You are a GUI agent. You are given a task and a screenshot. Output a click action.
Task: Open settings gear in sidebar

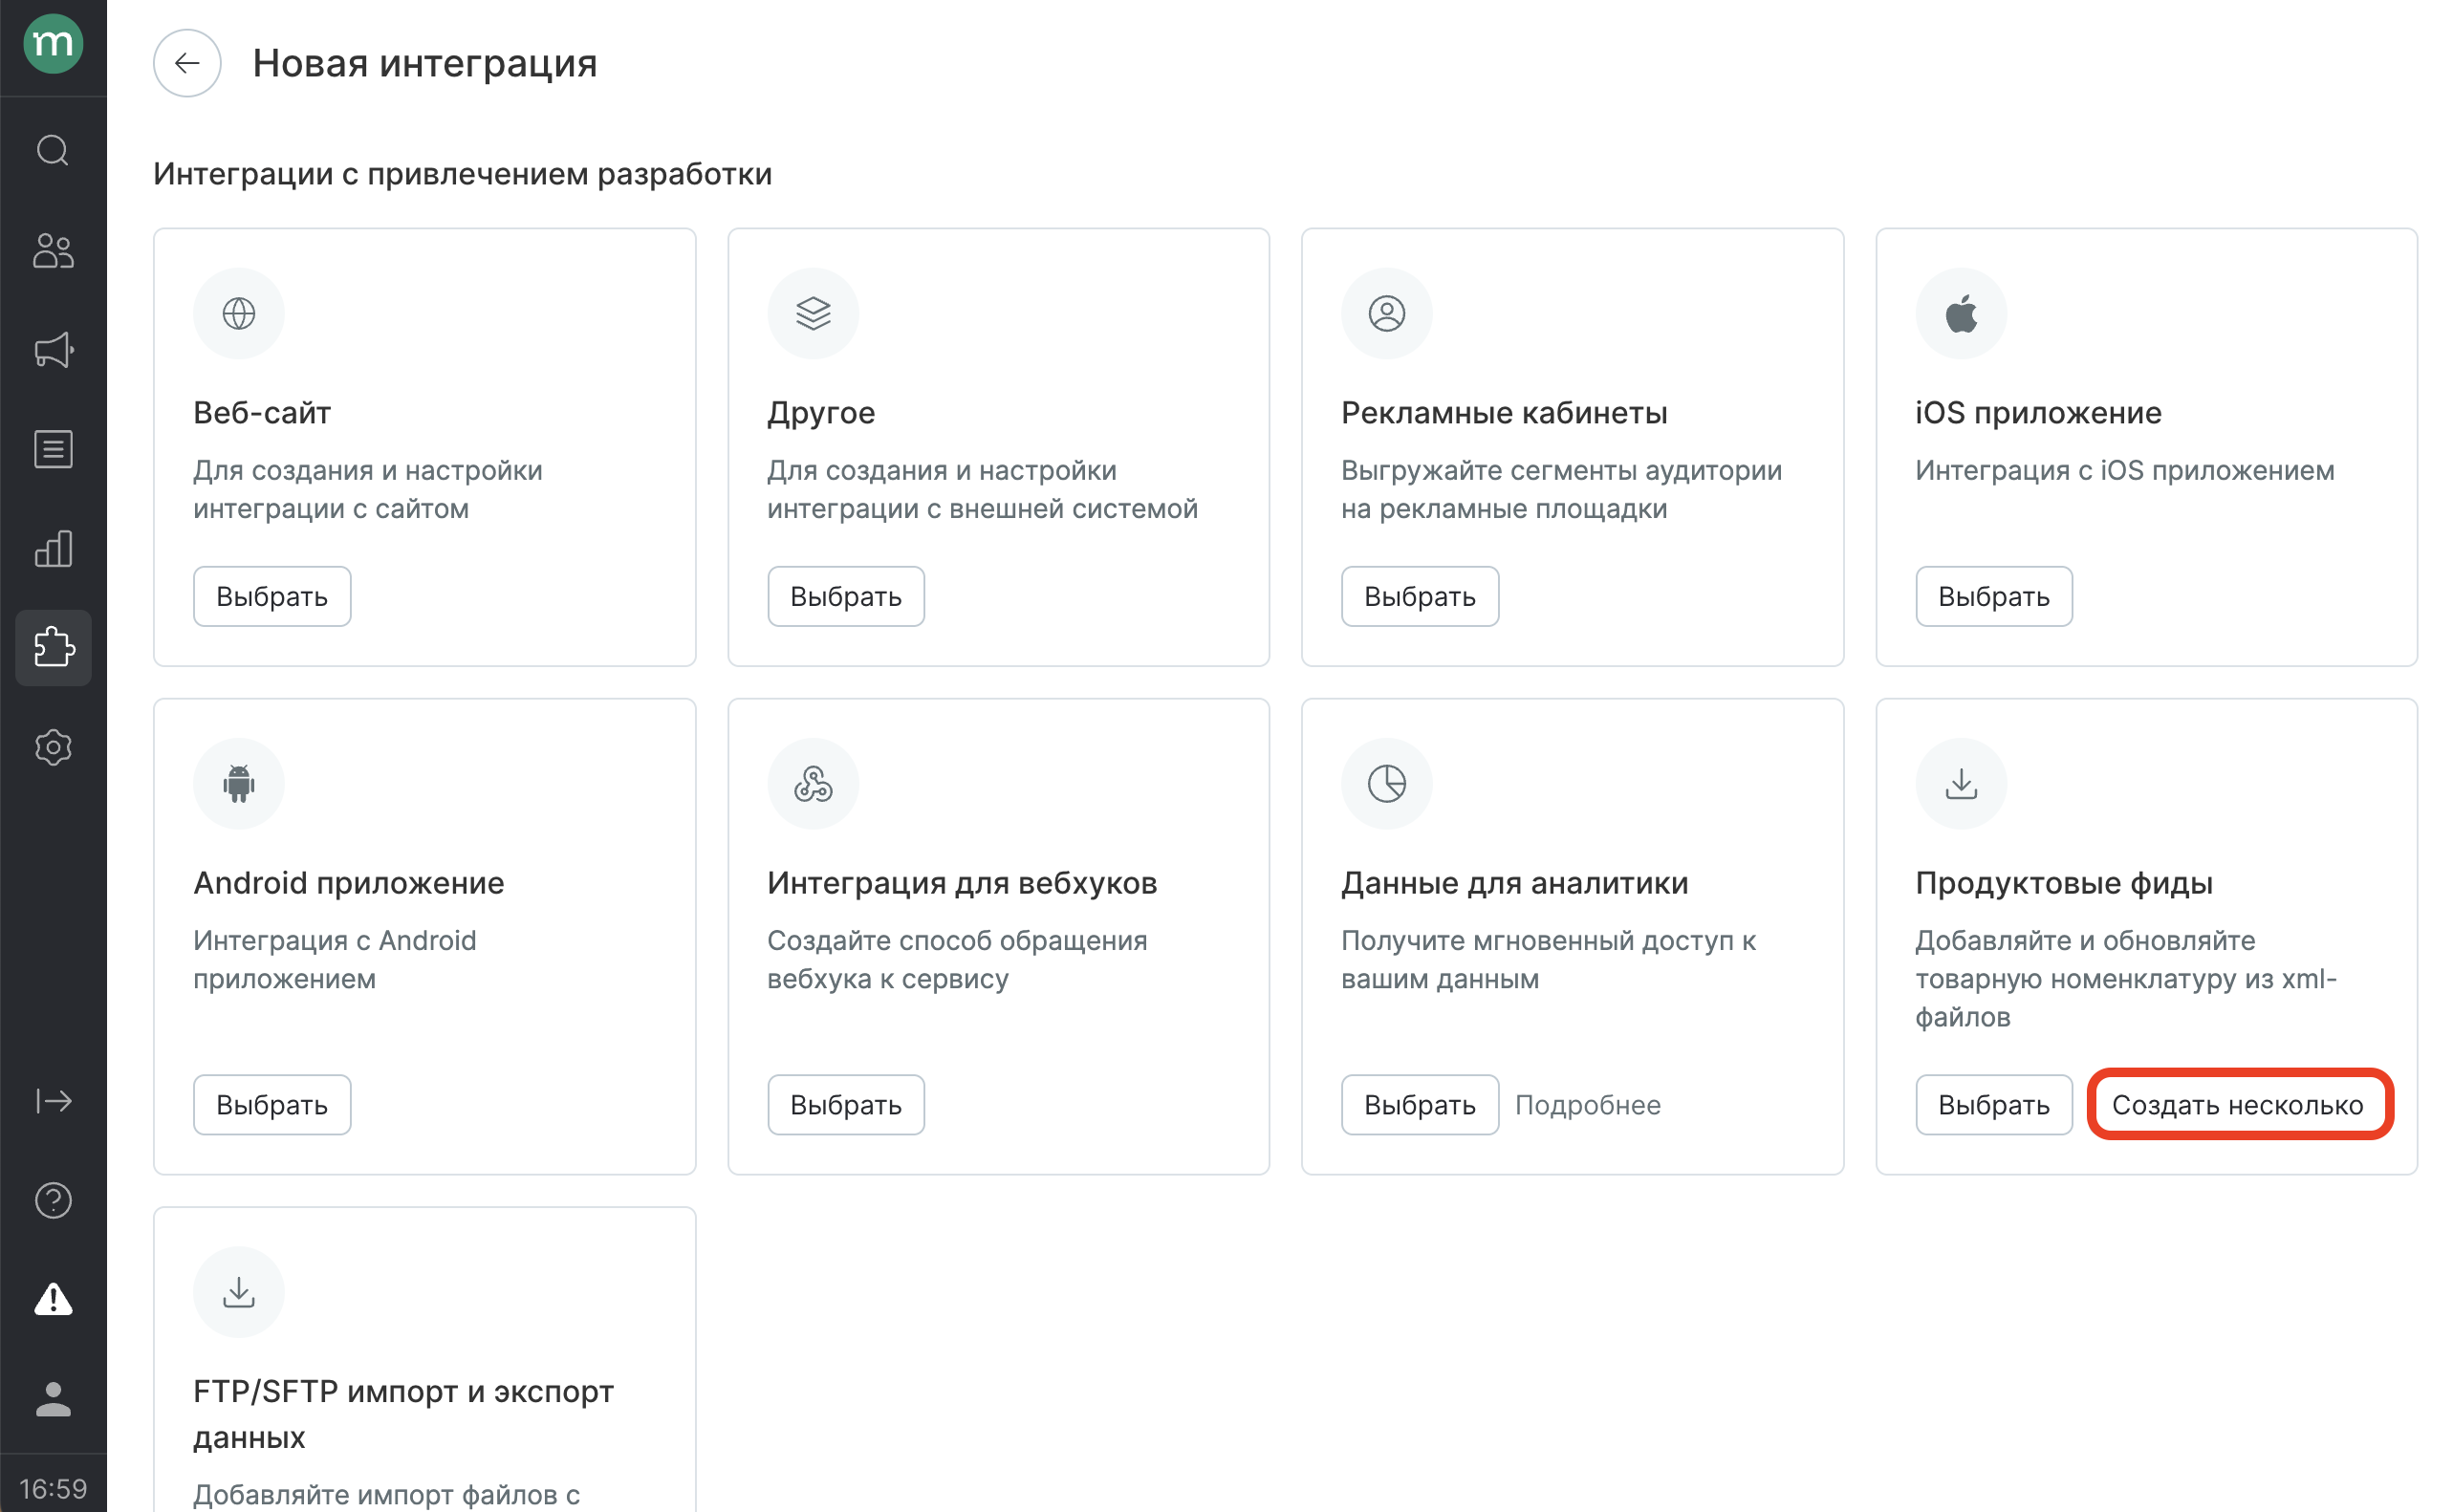[53, 747]
